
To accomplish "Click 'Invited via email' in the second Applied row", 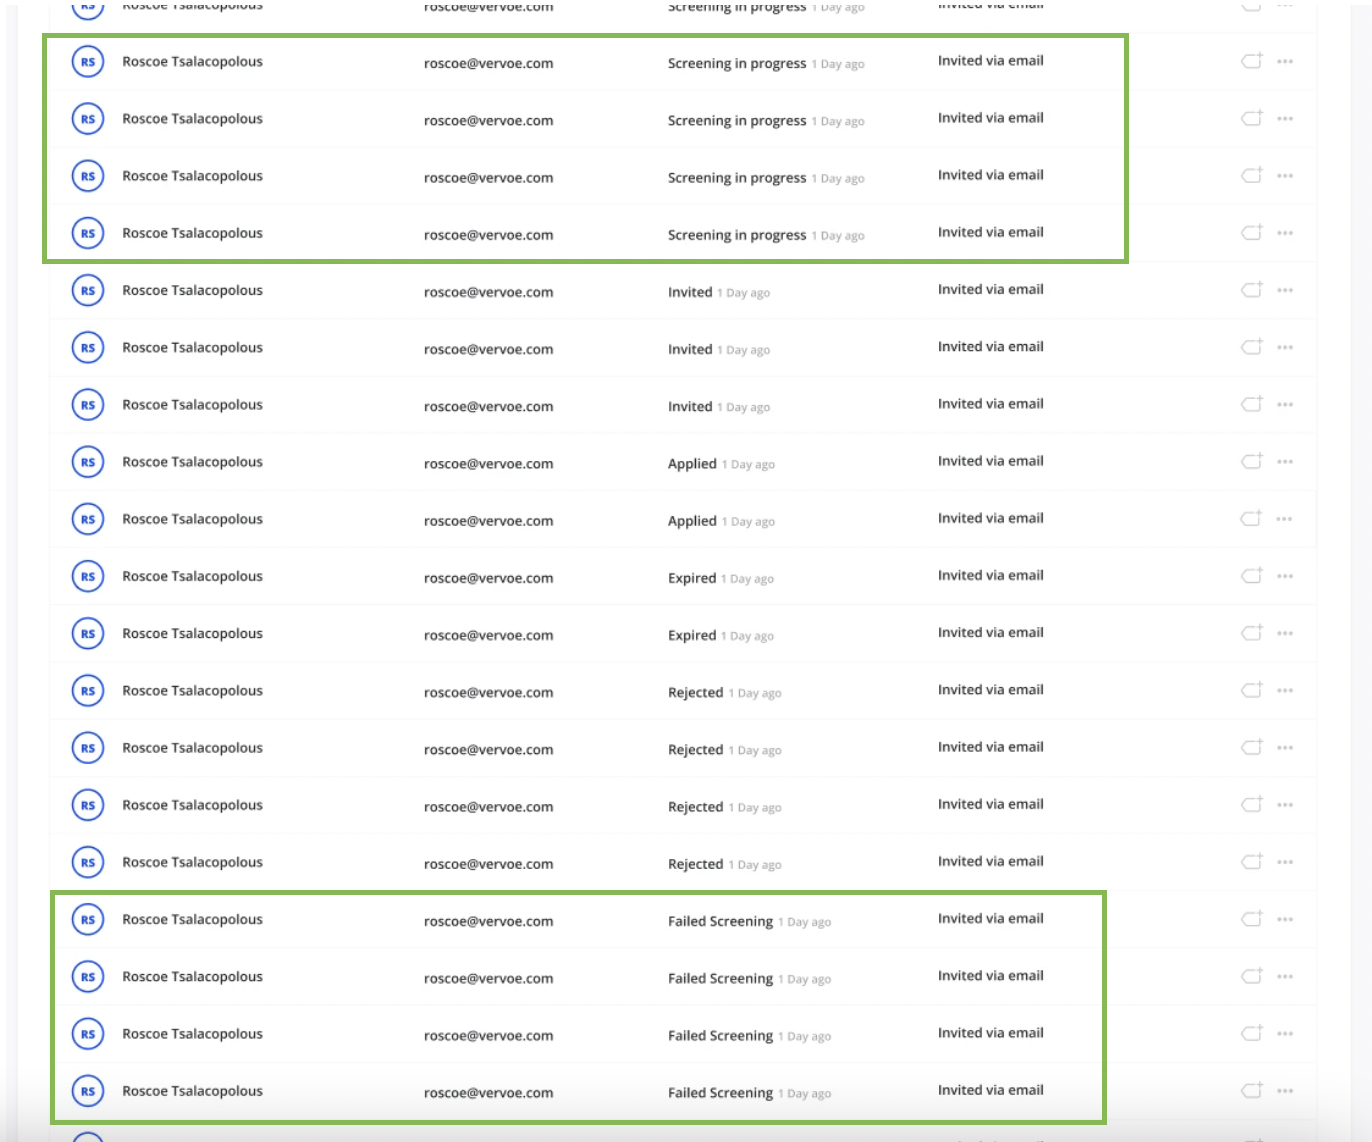I will pyautogui.click(x=990, y=518).
